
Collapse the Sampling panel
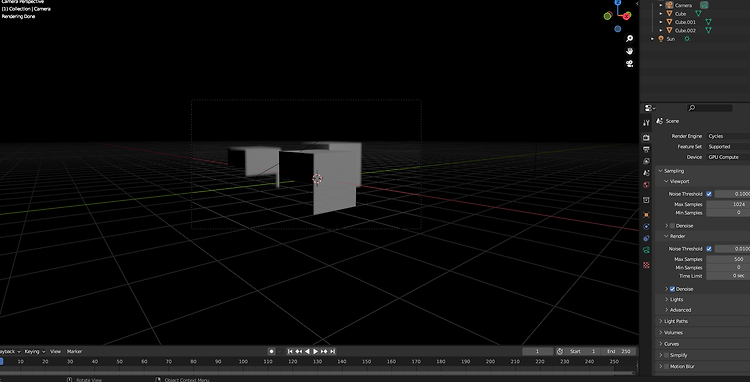tap(661, 171)
